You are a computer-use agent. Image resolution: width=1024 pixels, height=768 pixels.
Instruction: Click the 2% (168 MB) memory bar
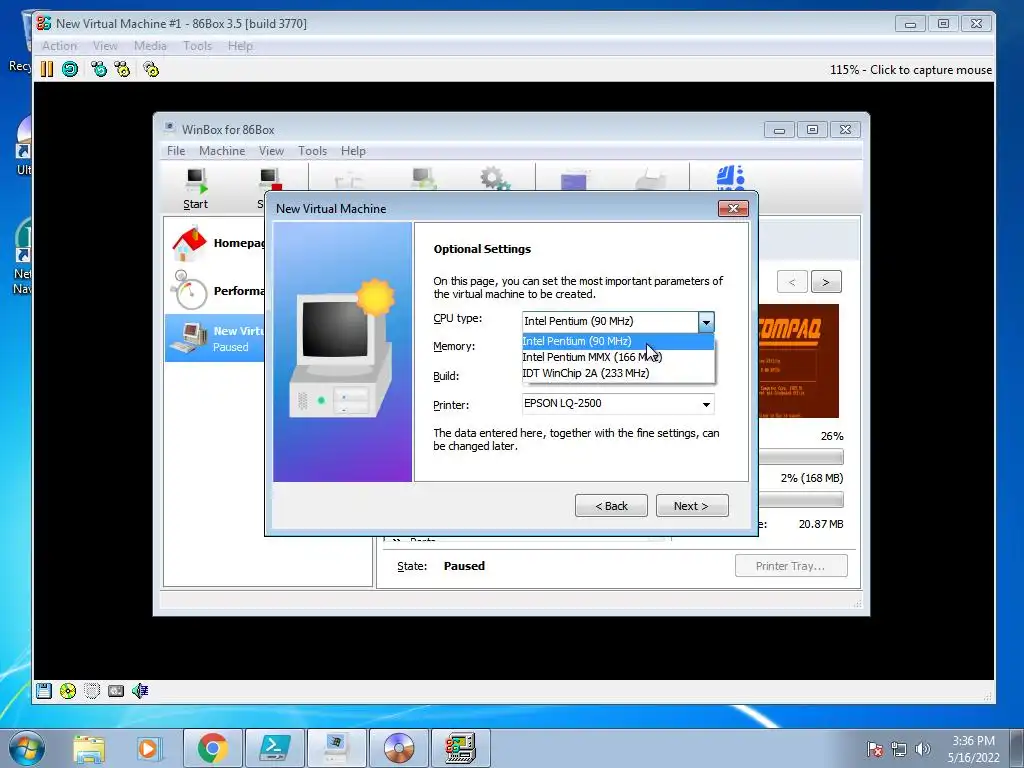pyautogui.click(x=801, y=500)
